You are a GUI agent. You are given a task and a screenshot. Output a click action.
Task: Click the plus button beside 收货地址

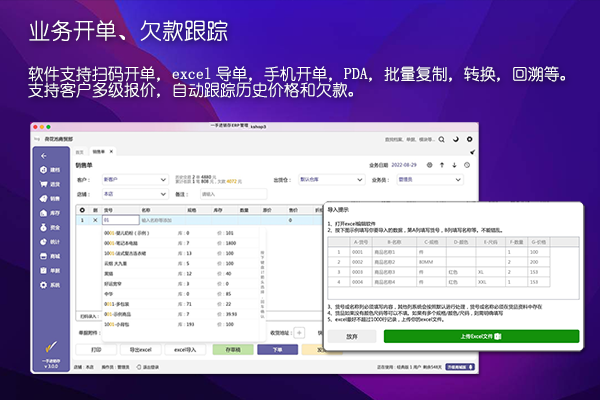tap(299, 333)
